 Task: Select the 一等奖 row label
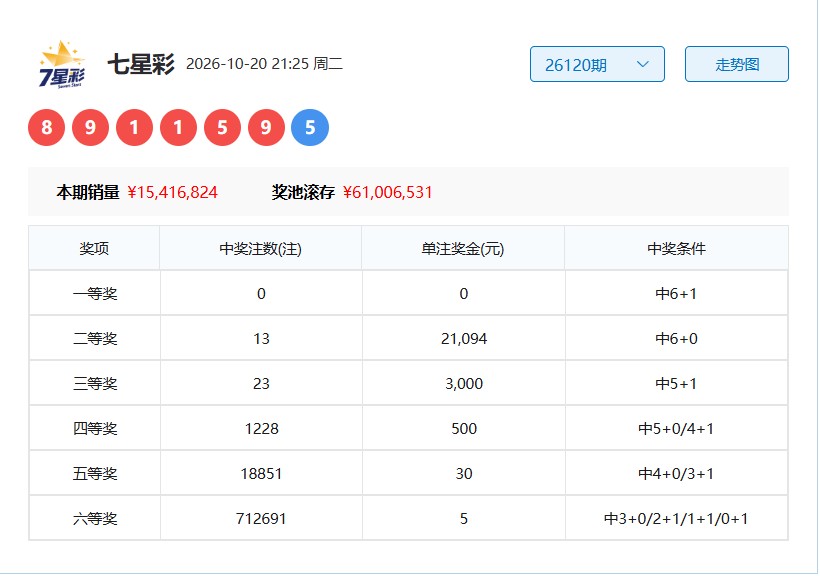[x=95, y=293]
